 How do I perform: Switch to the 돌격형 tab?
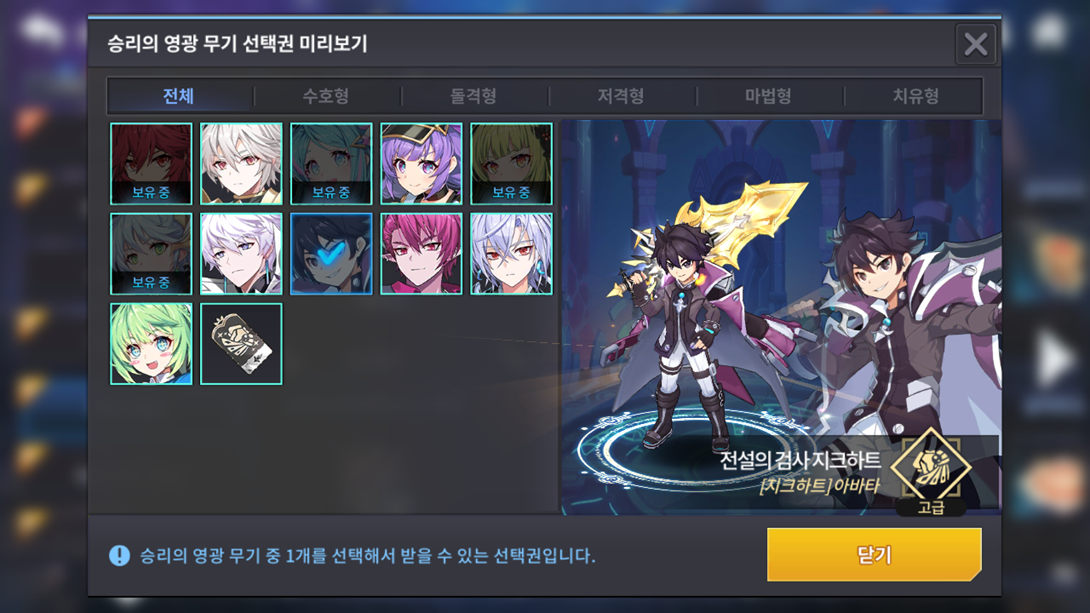(473, 96)
